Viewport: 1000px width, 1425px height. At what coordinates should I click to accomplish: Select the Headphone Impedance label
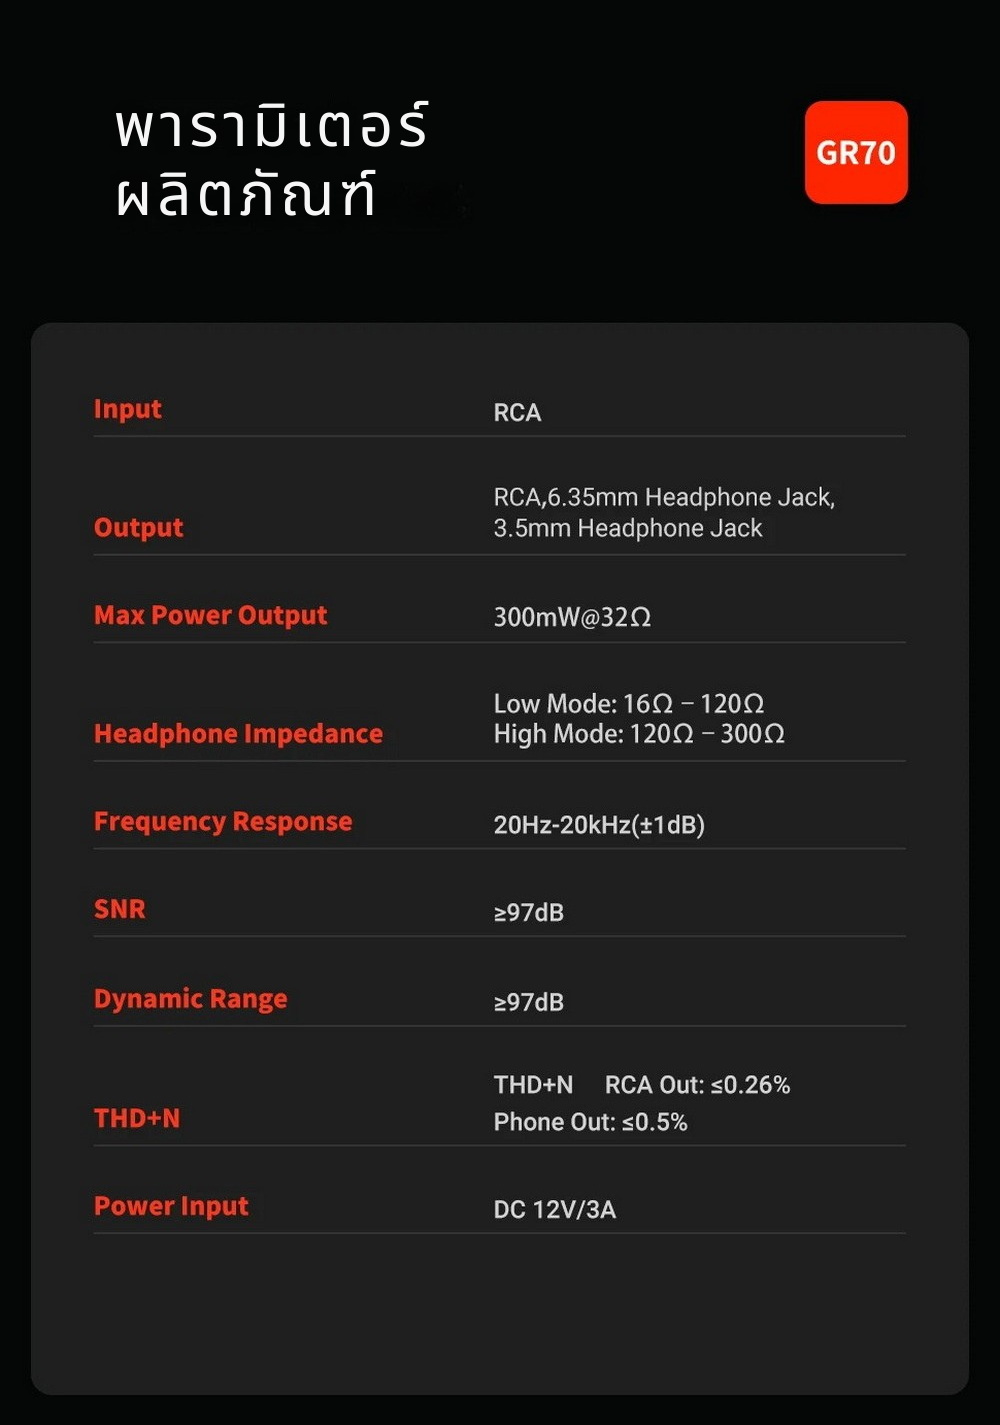[238, 734]
